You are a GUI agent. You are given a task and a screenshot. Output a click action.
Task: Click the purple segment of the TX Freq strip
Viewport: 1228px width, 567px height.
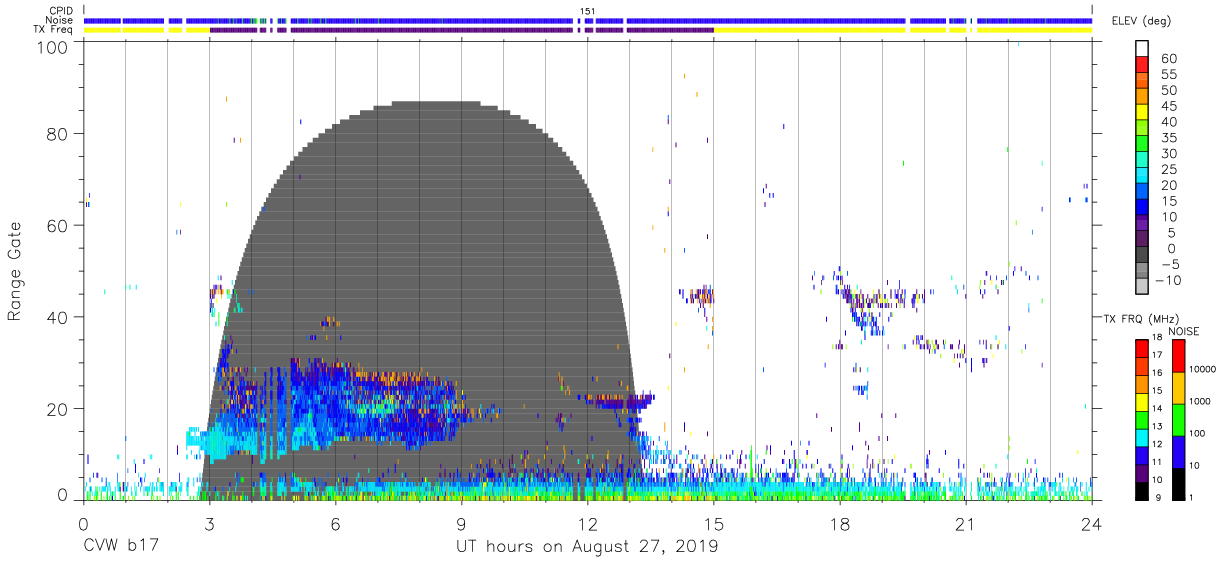[x=461, y=30]
